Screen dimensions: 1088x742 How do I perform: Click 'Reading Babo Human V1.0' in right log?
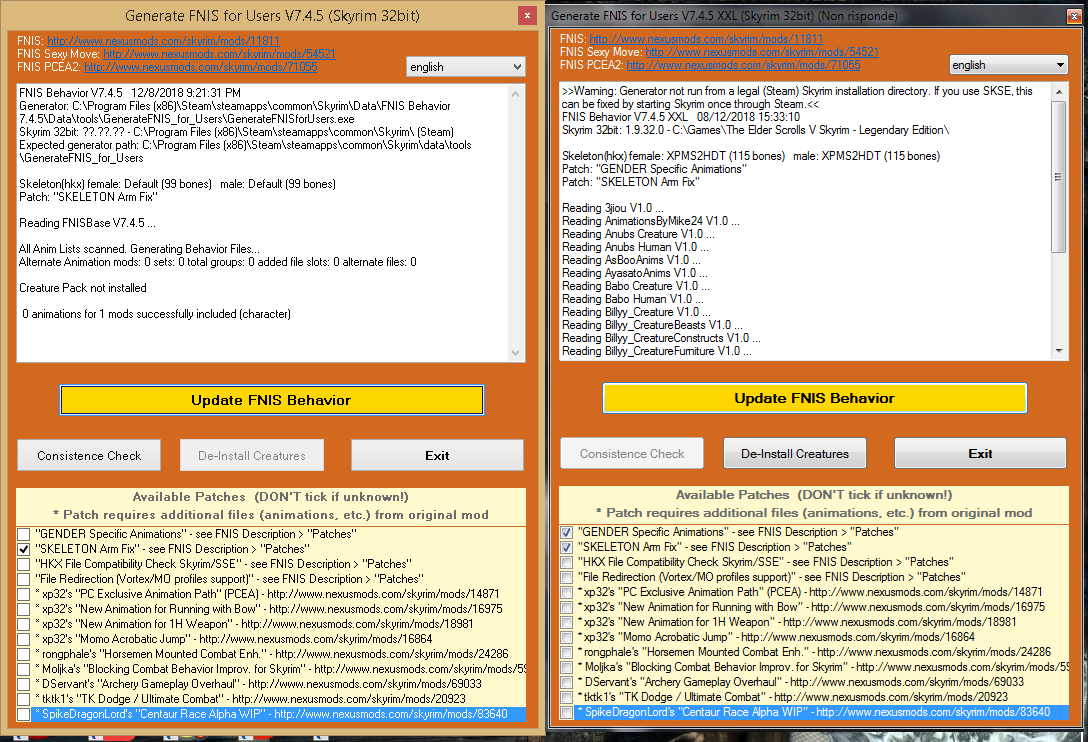633,298
